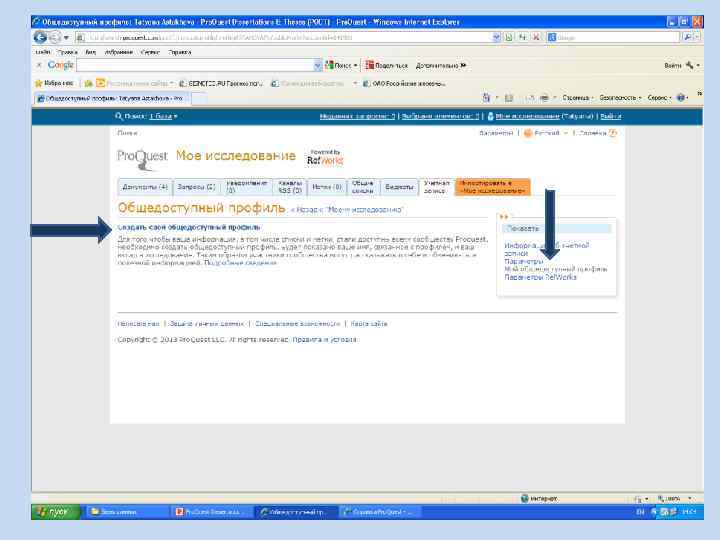
Task: Go back with the browser Back arrow
Action: click(x=40, y=38)
